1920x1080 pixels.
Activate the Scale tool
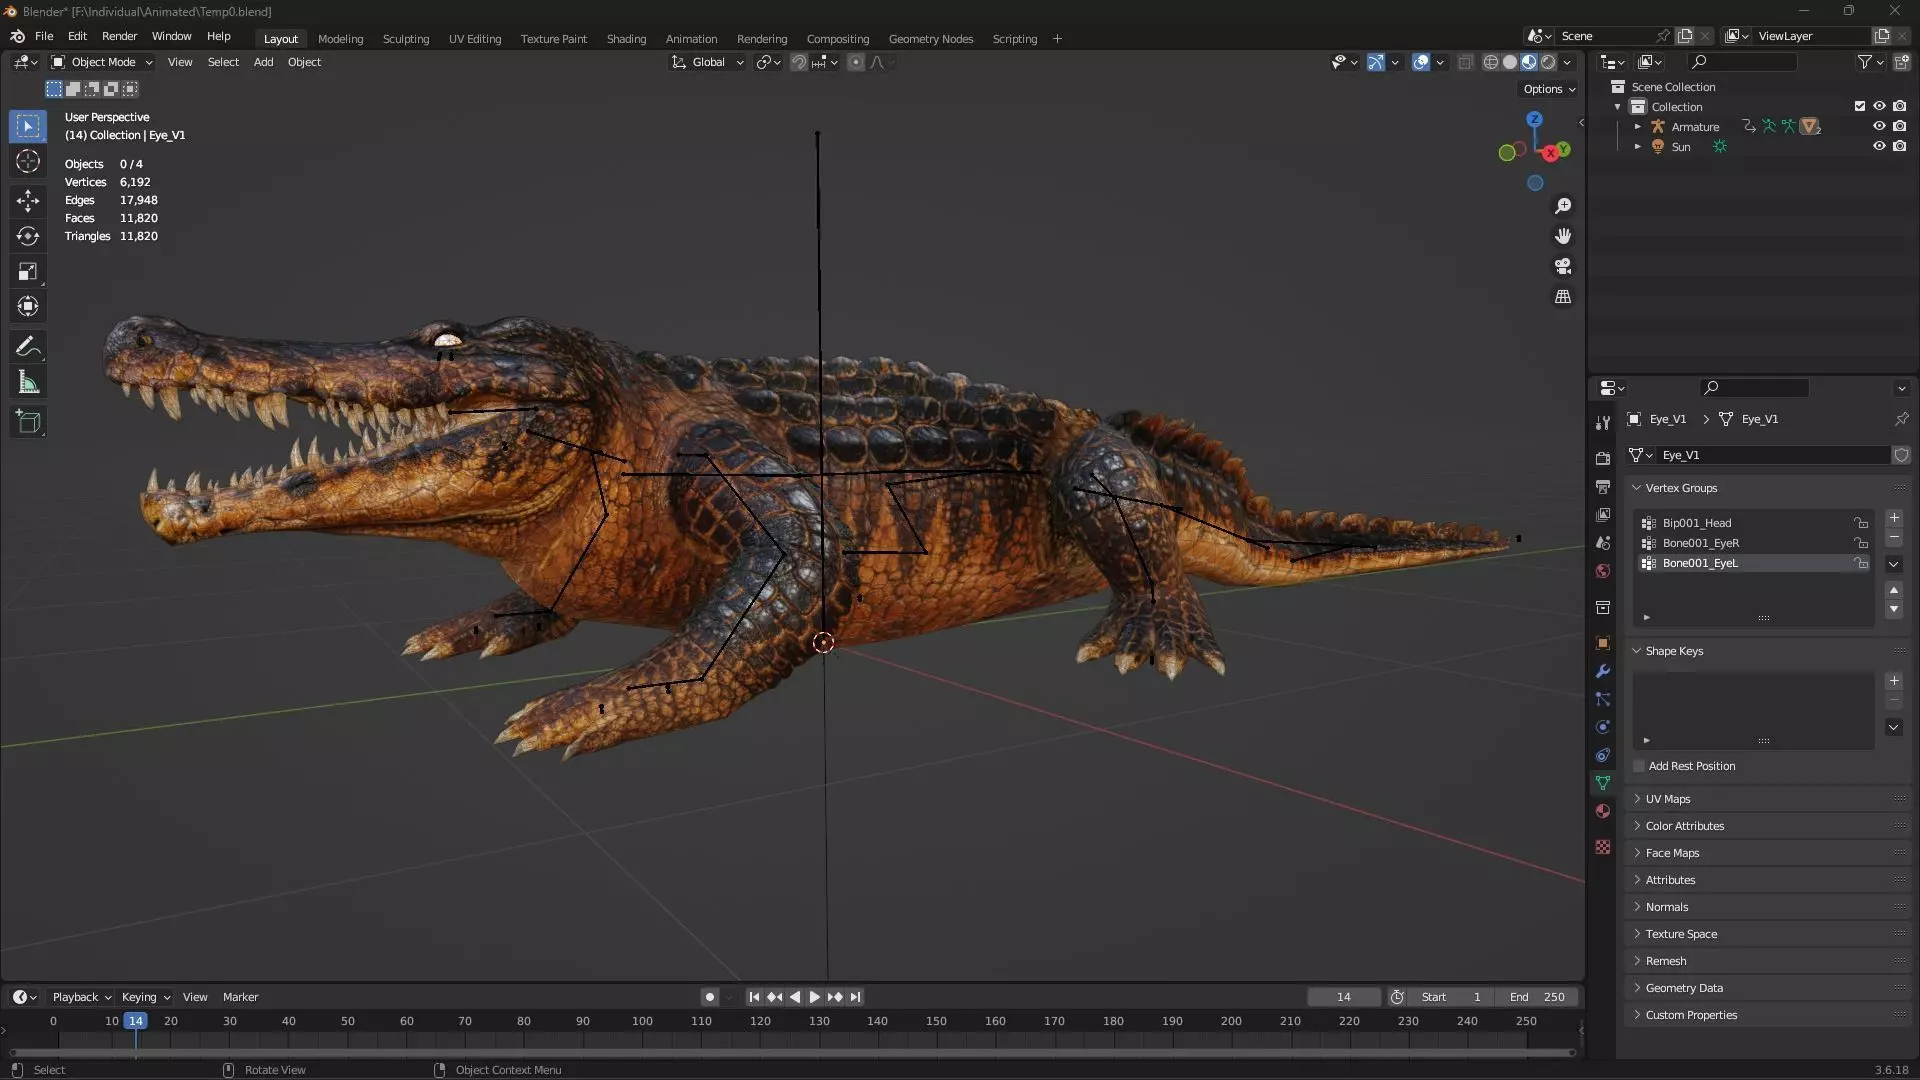[28, 271]
